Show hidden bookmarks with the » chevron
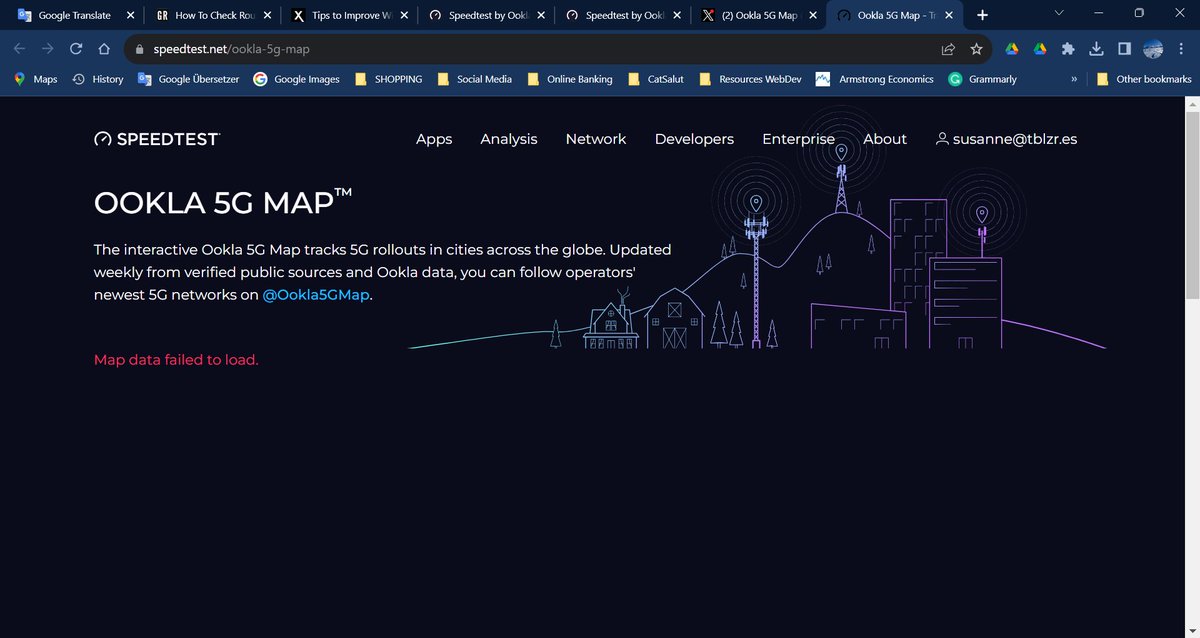The image size is (1200, 638). click(1074, 79)
